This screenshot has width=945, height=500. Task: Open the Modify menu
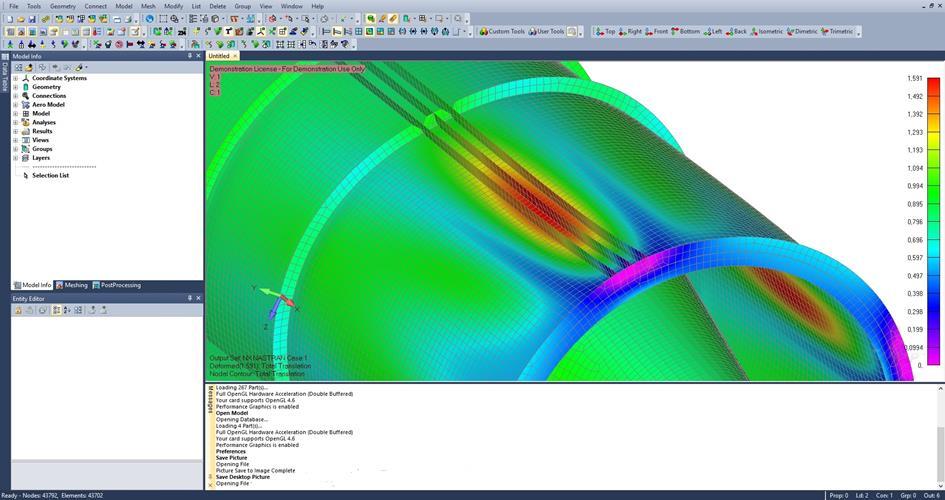point(174,6)
